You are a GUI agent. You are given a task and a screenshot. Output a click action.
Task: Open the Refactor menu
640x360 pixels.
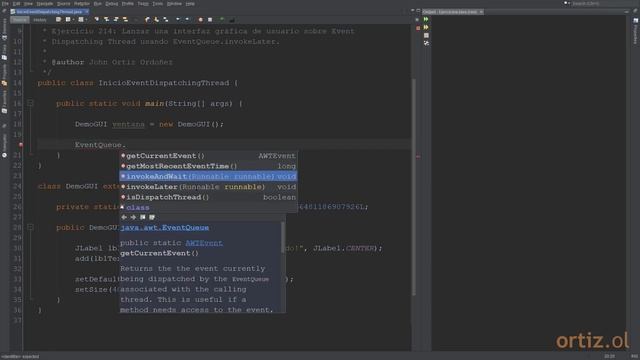(82, 4)
